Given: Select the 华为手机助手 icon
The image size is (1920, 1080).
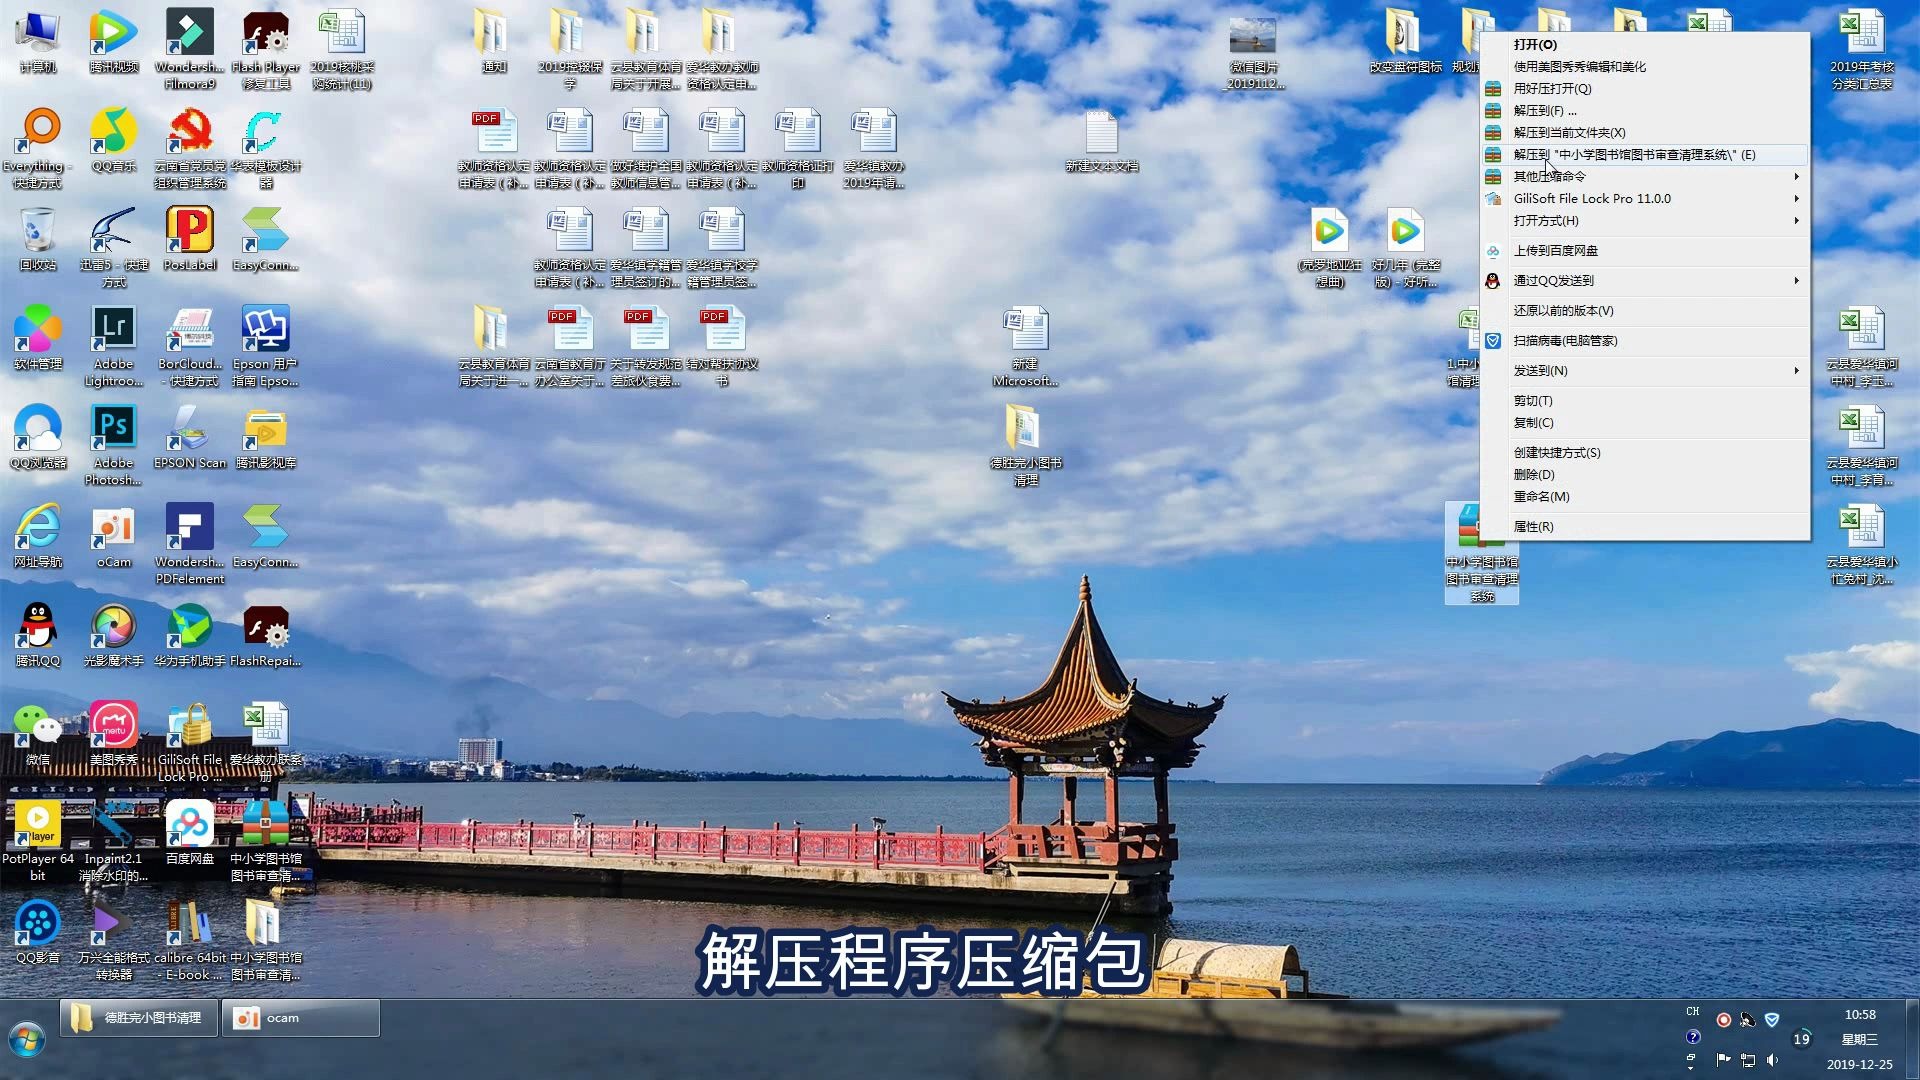Looking at the screenshot, I should pyautogui.click(x=190, y=637).
